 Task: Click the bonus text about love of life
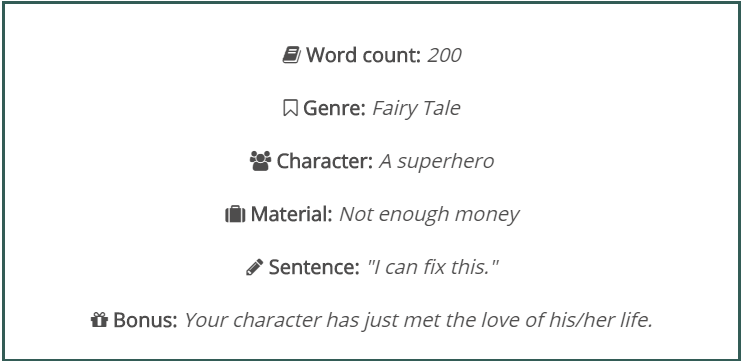[418, 321]
